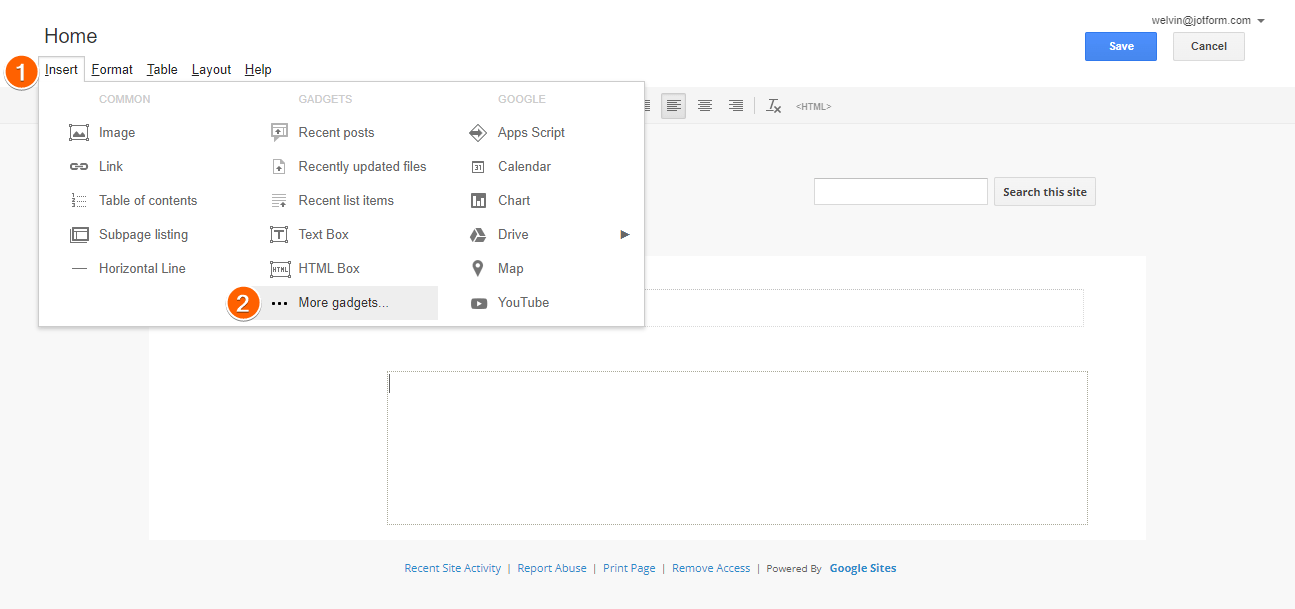This screenshot has height=609, width=1295.
Task: Center align text in toolbar
Action: [704, 106]
